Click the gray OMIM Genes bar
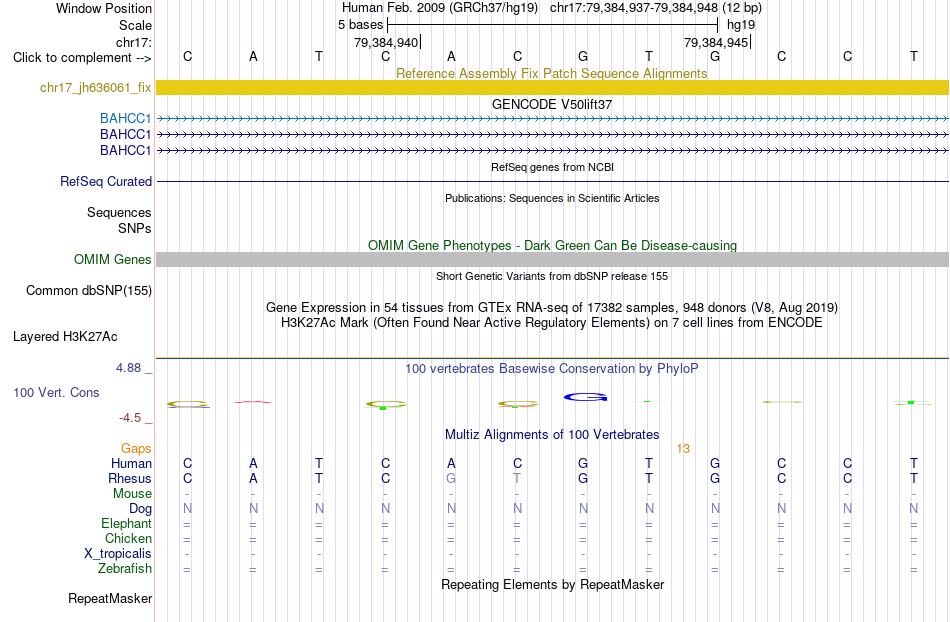Image resolution: width=950 pixels, height=622 pixels. pos(552,260)
